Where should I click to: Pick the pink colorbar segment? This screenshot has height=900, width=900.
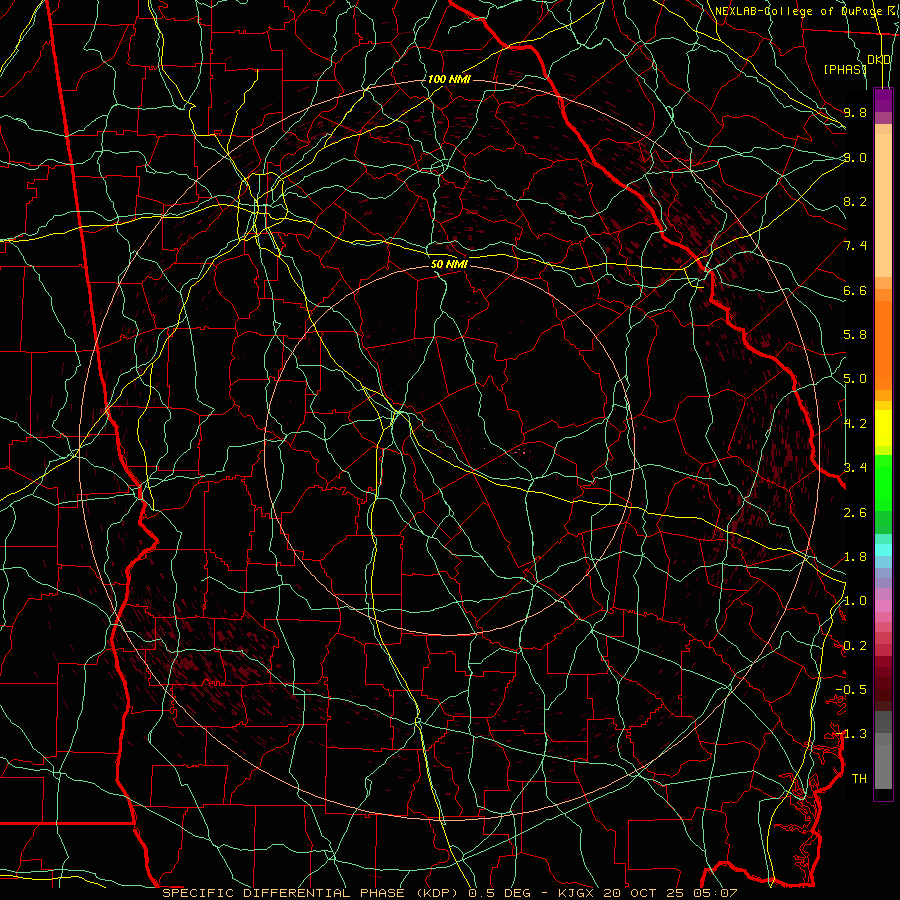click(883, 606)
